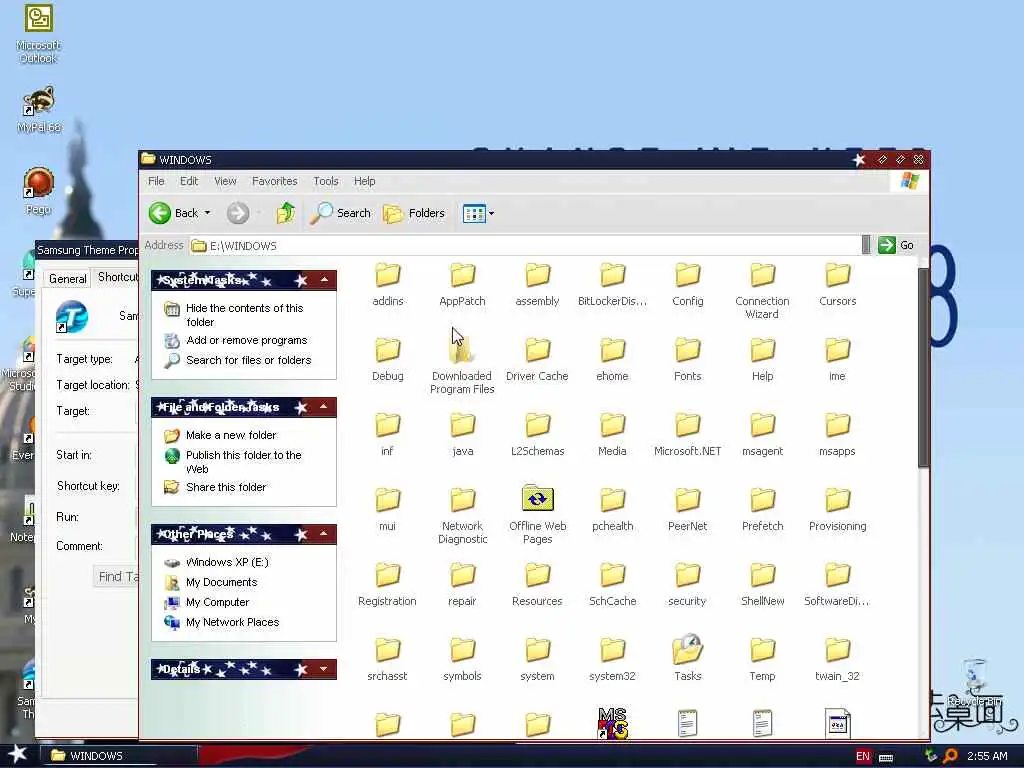This screenshot has height=768, width=1024.
Task: Select the security folder icon
Action: click(688, 576)
